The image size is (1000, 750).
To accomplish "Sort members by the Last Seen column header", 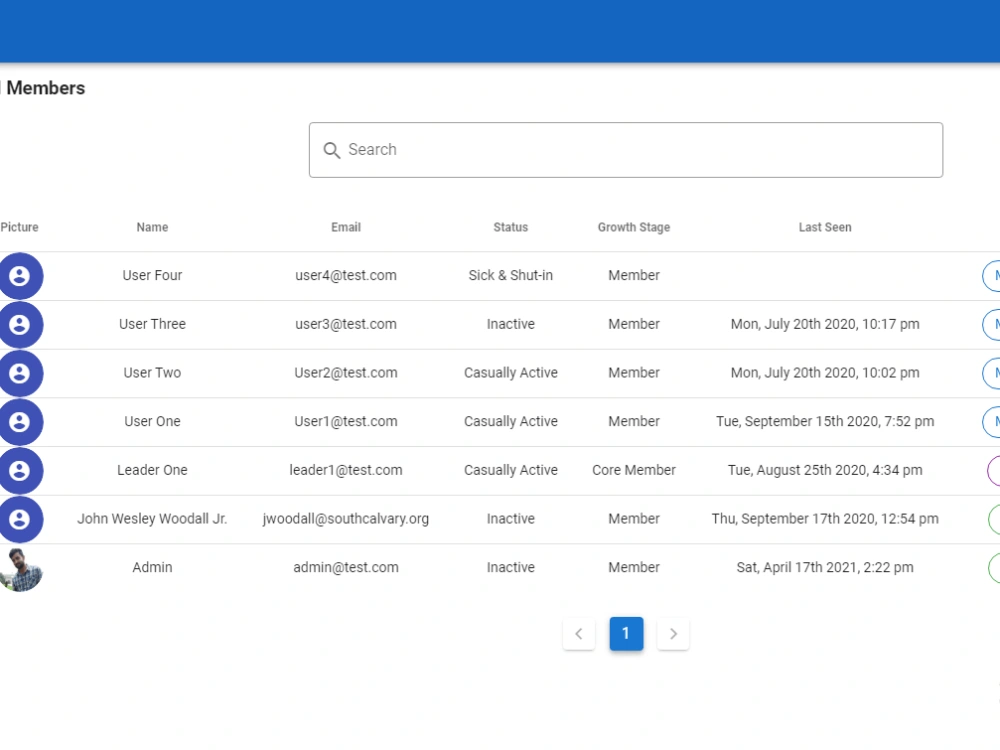I will 825,227.
